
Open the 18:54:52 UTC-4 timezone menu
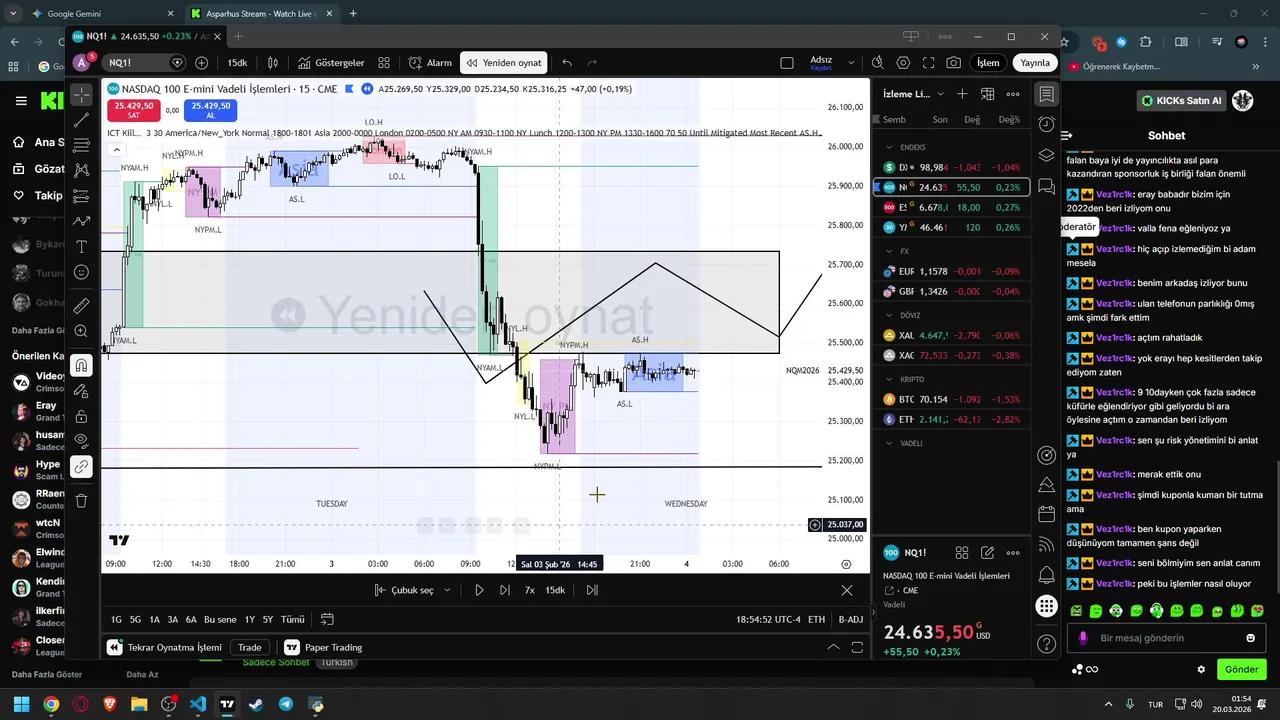click(x=768, y=619)
